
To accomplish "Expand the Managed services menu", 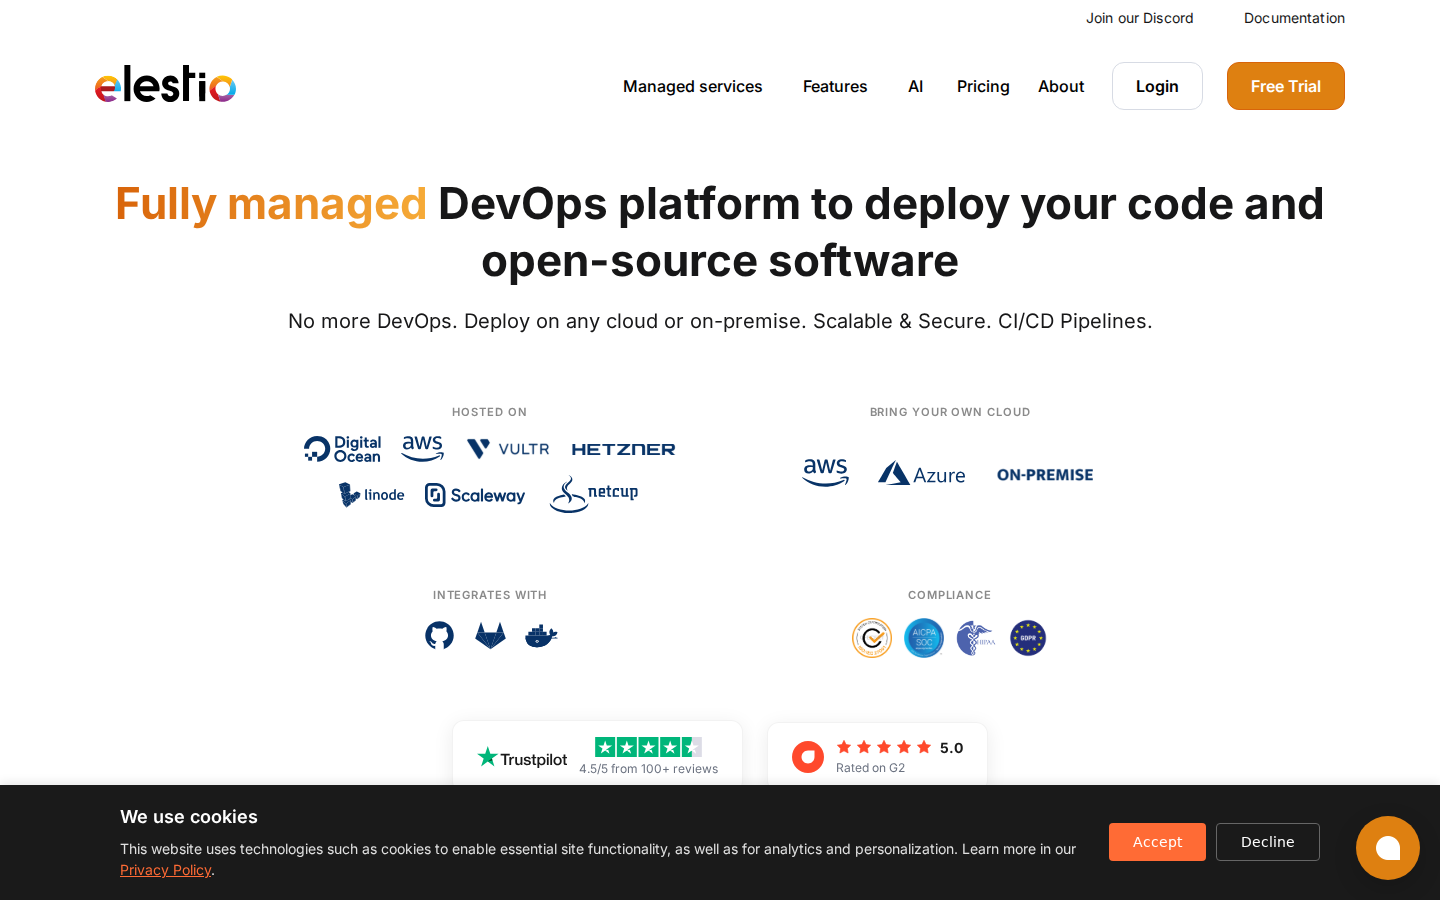I will pos(692,86).
